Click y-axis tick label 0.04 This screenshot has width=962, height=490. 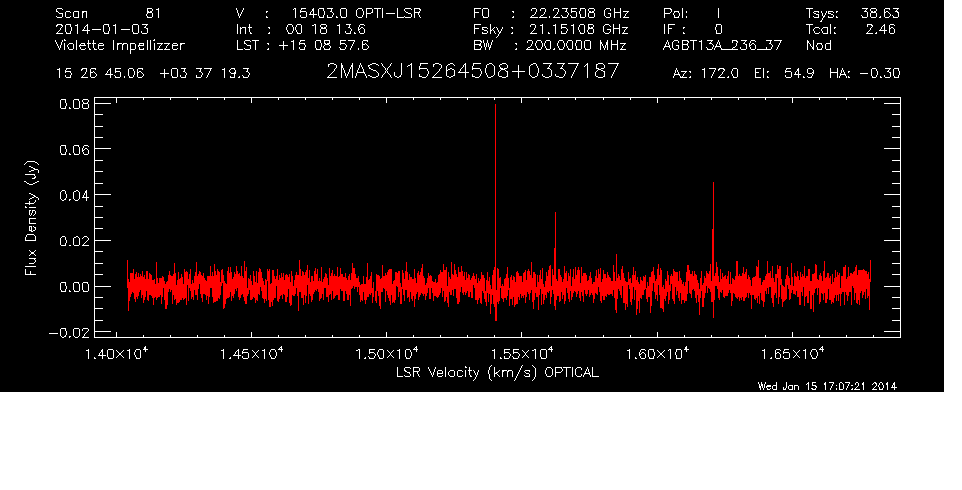pyautogui.click(x=74, y=196)
